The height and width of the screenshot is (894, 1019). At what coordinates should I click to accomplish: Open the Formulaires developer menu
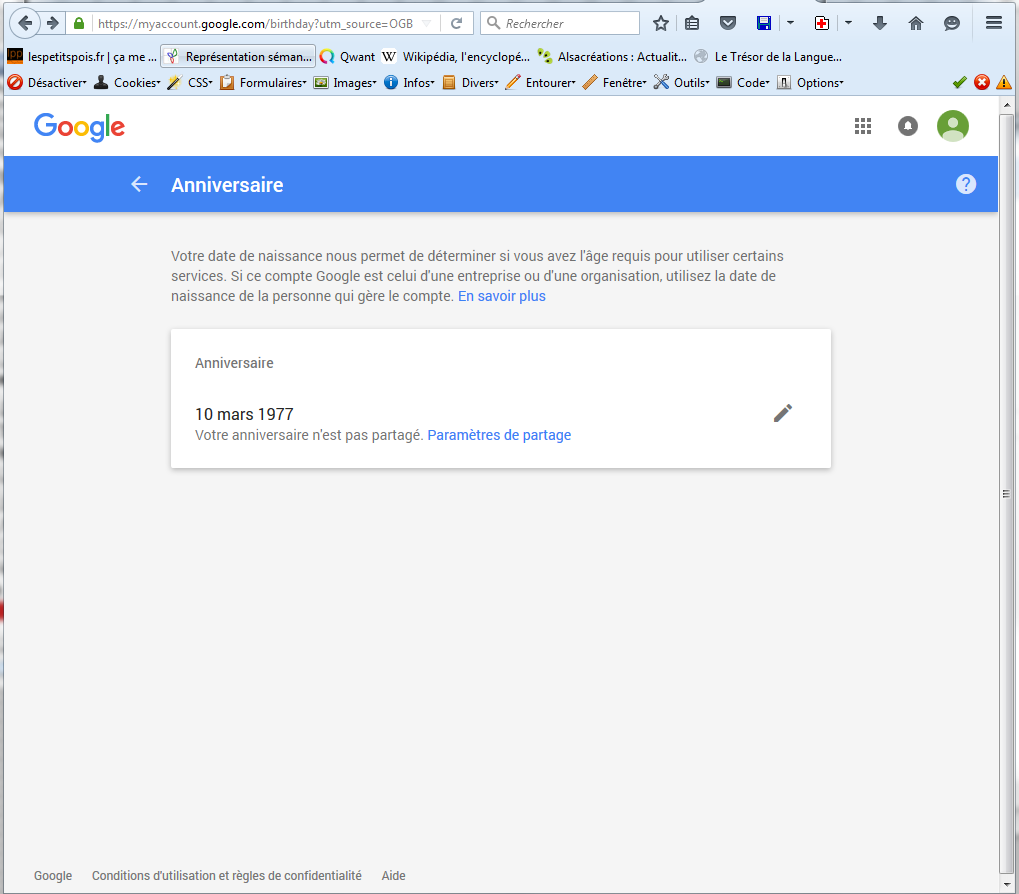263,83
